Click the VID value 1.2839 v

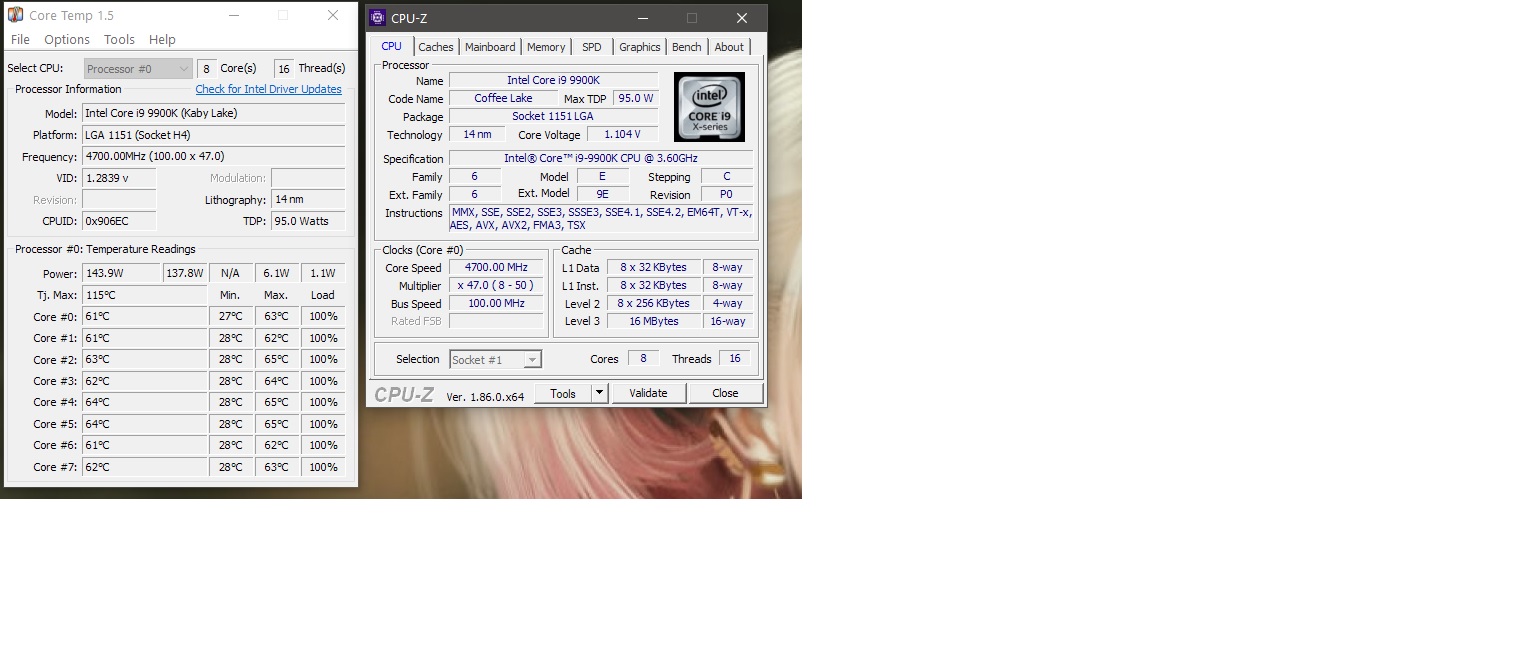119,178
